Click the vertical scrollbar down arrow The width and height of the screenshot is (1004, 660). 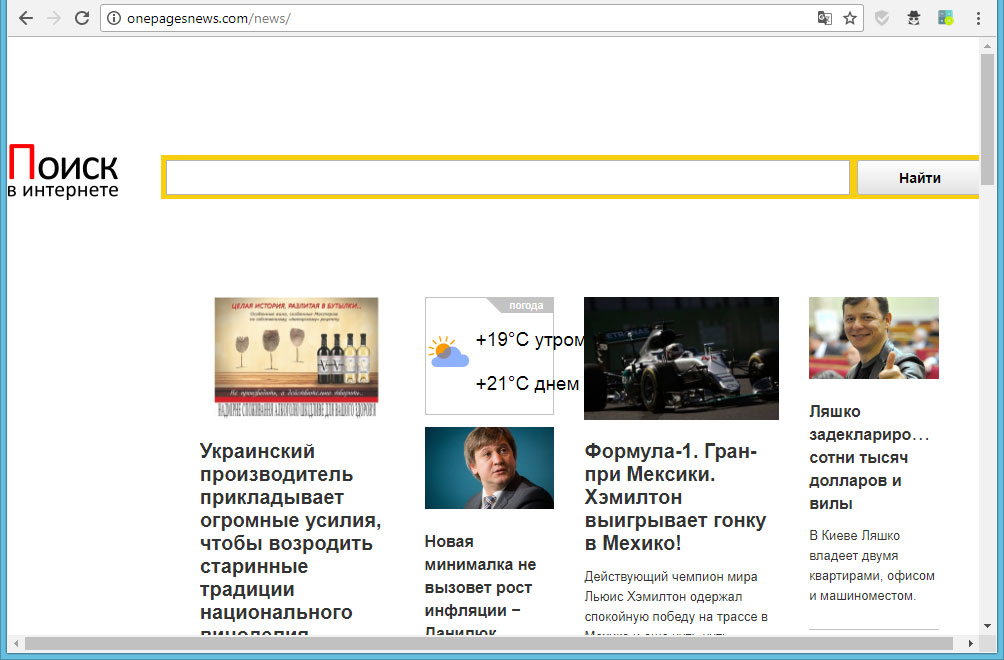pyautogui.click(x=988, y=626)
